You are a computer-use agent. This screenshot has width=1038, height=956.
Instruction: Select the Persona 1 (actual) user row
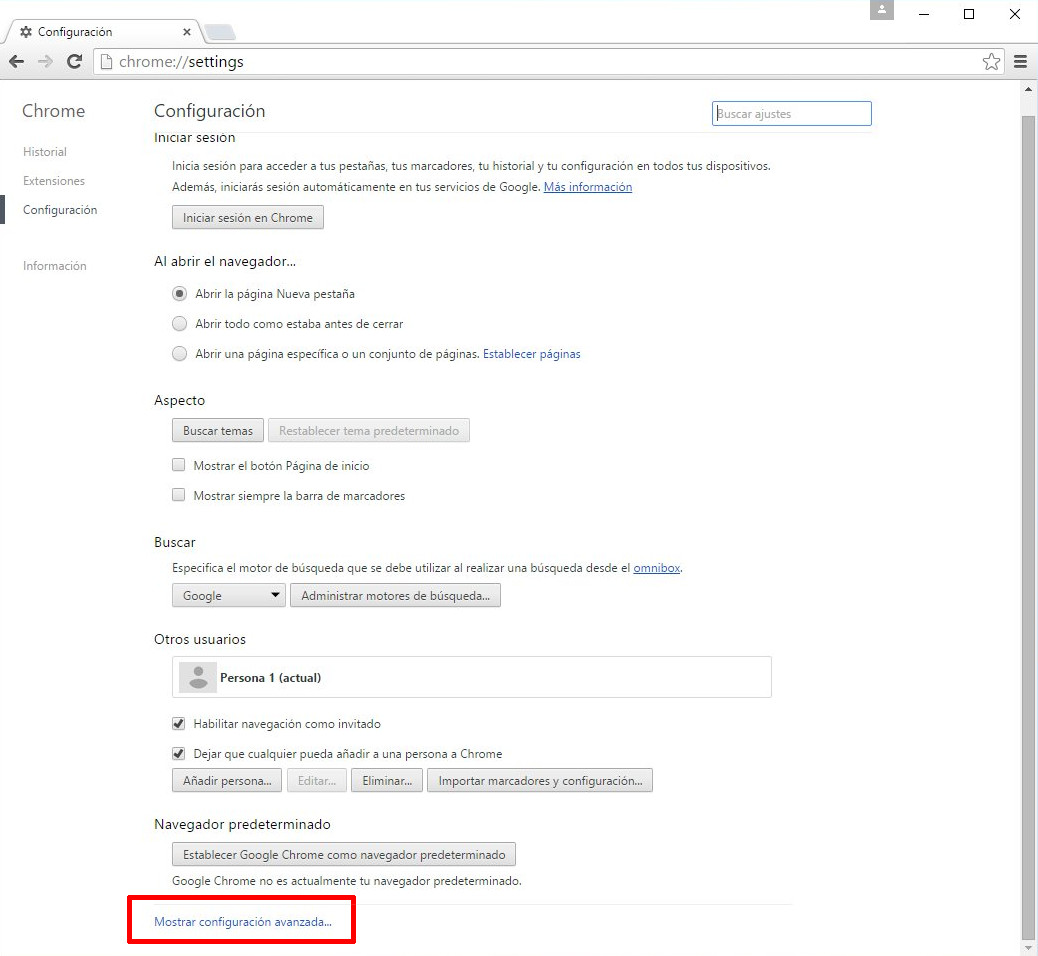click(472, 677)
